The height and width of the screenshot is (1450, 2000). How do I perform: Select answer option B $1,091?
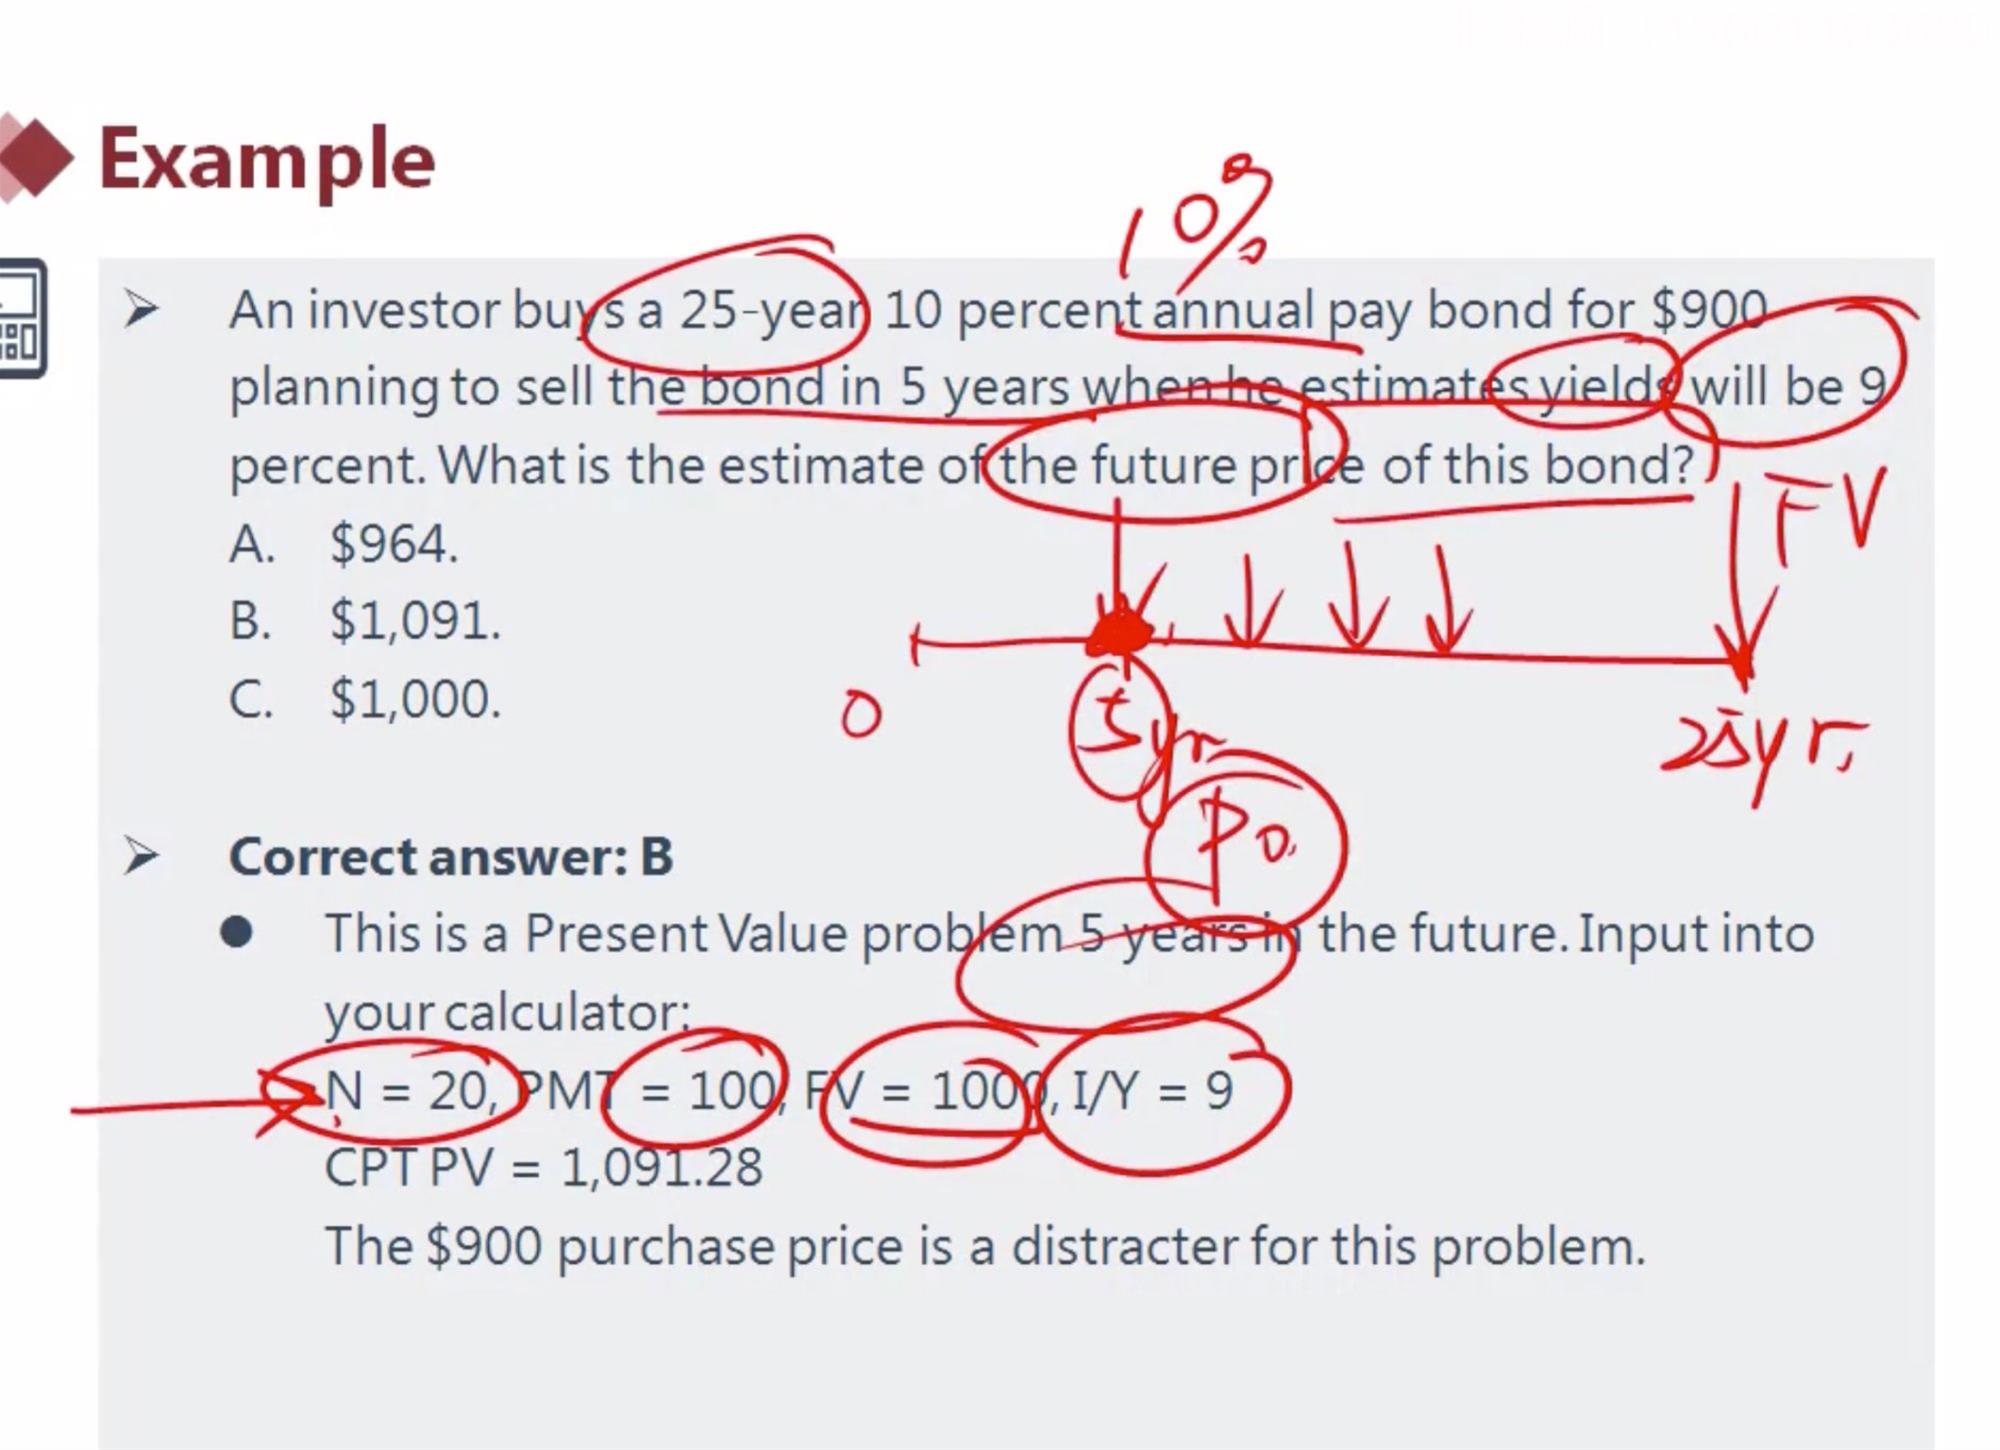pyautogui.click(x=365, y=621)
